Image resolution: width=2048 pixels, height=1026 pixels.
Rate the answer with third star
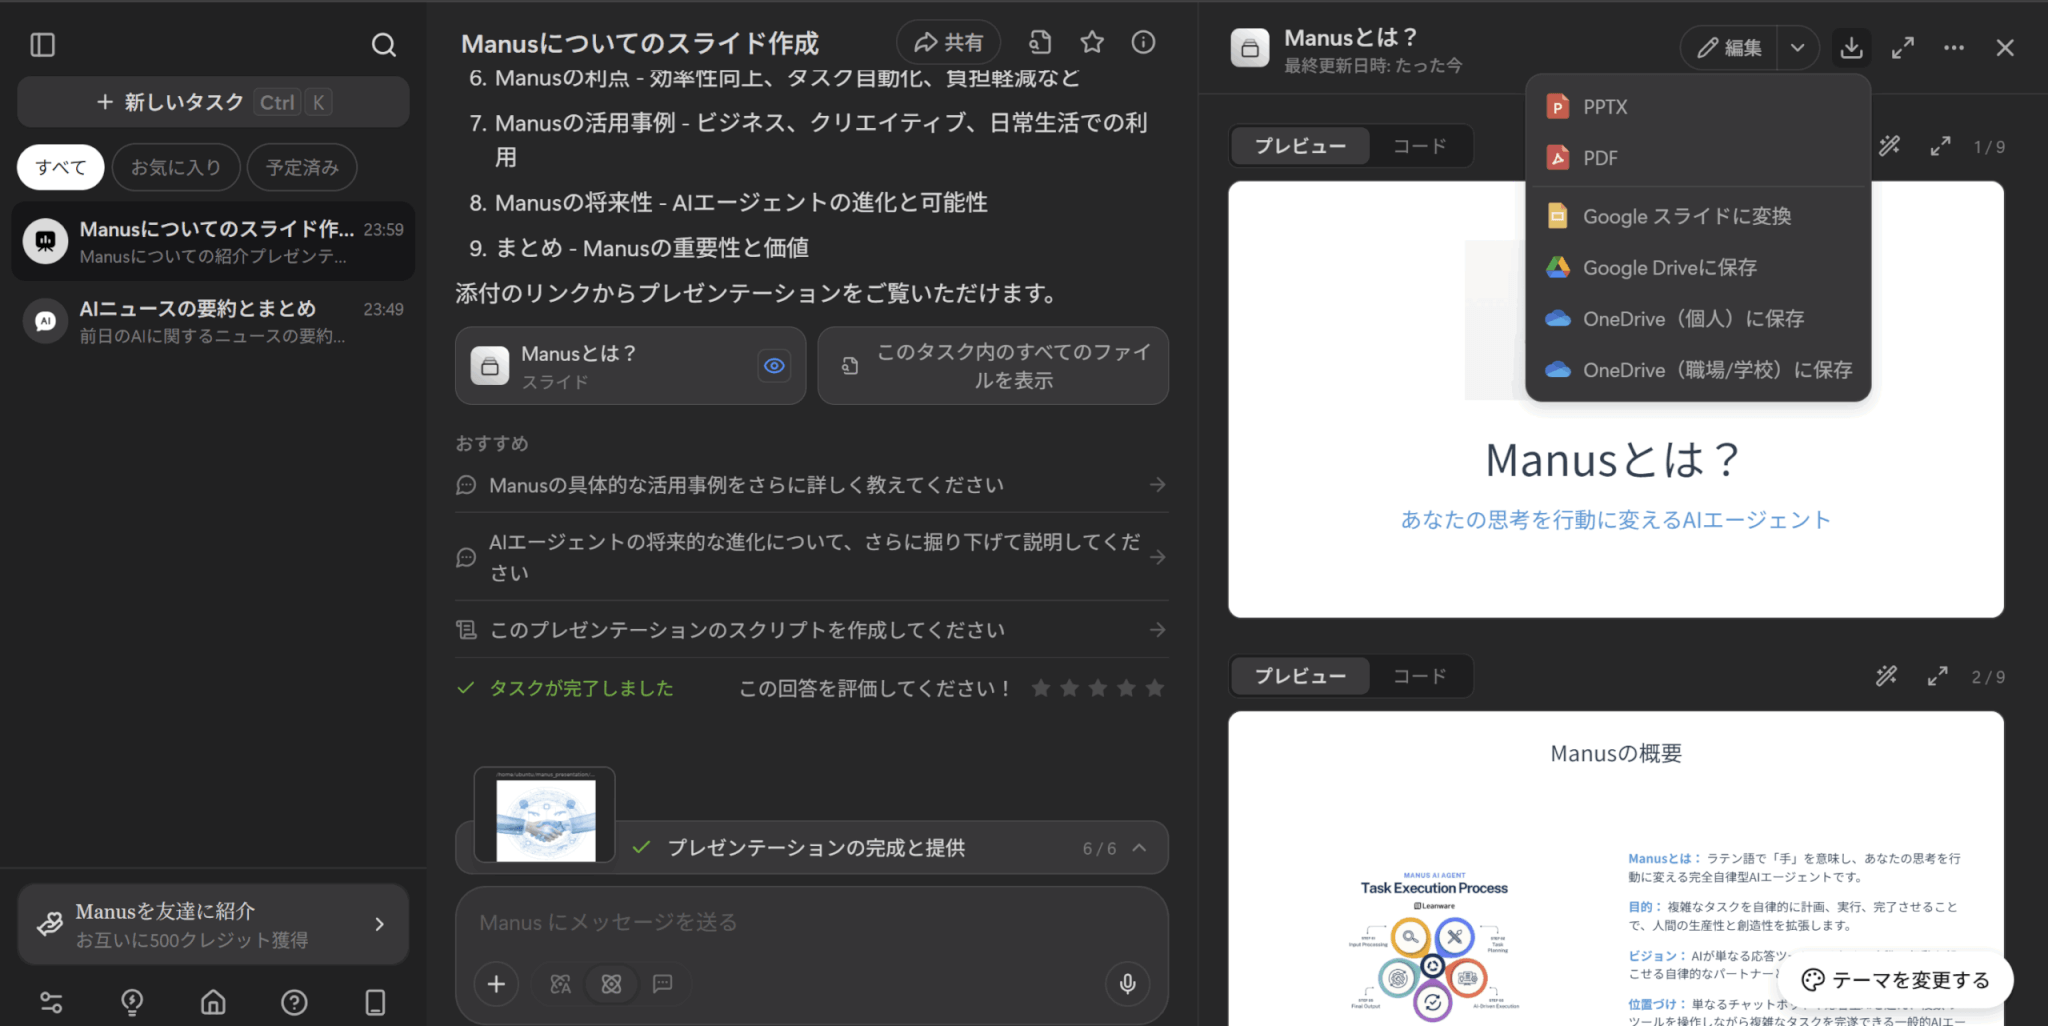click(1098, 688)
